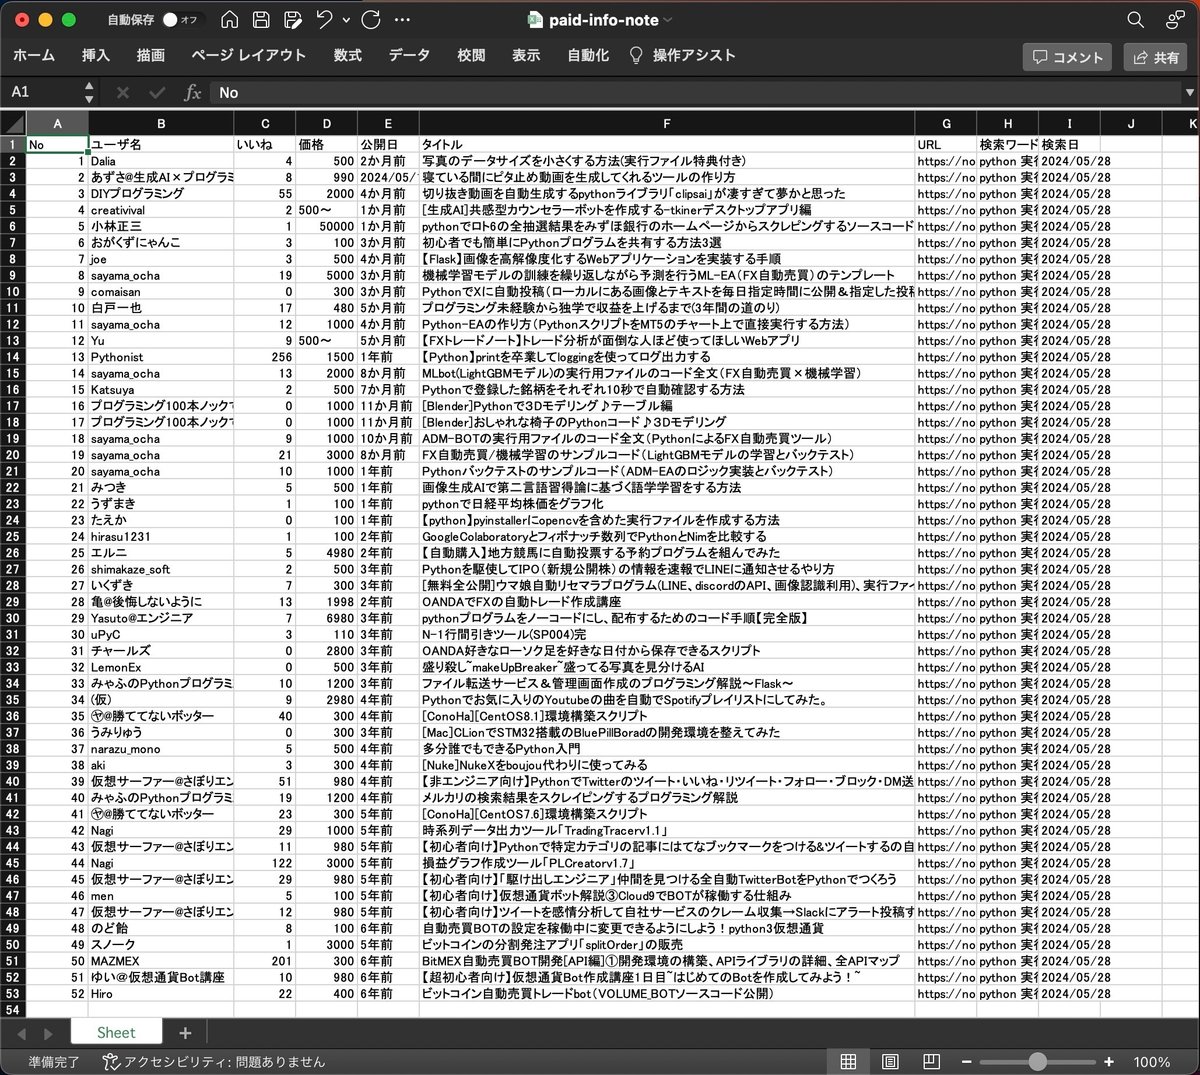This screenshot has width=1200, height=1075.
Task: Click the cancel X icon in formula bar
Action: [123, 92]
